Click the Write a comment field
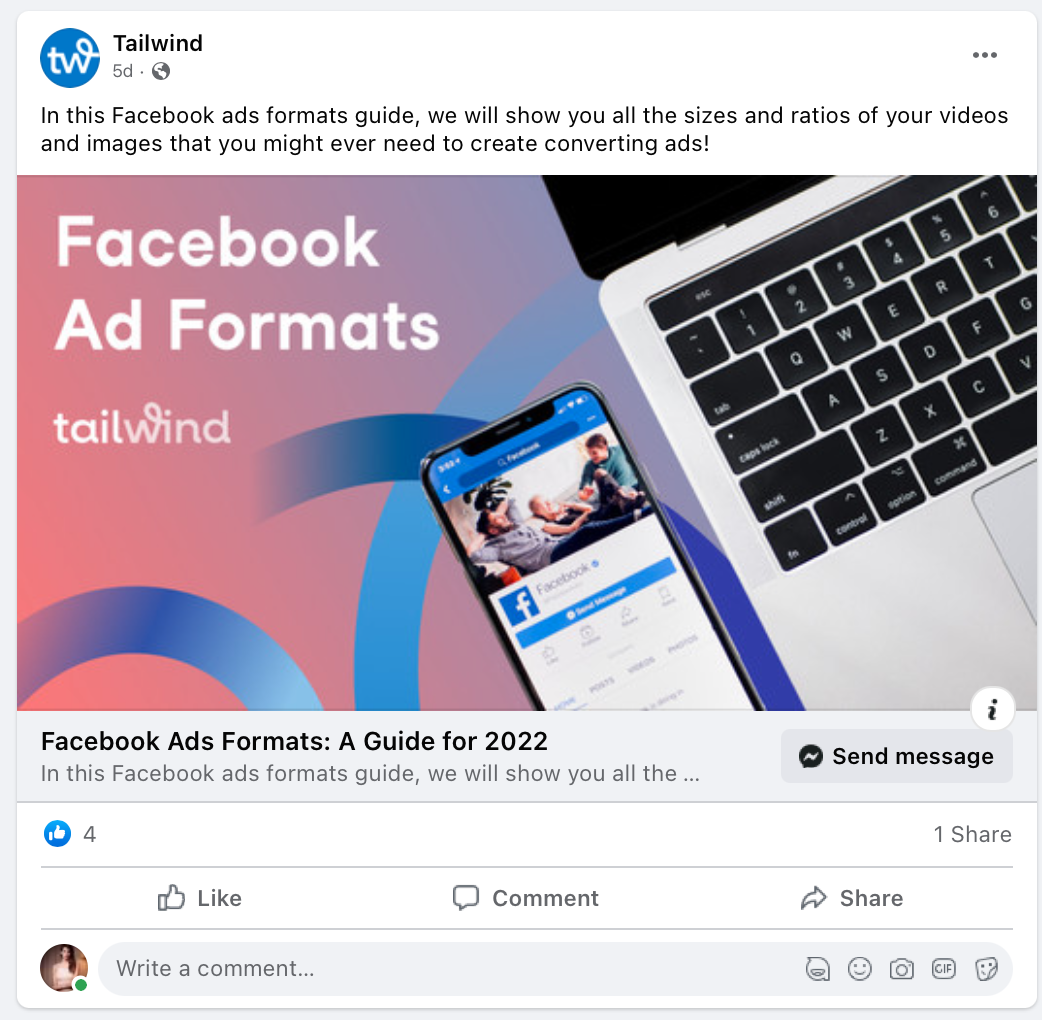1042x1020 pixels. coord(452,969)
